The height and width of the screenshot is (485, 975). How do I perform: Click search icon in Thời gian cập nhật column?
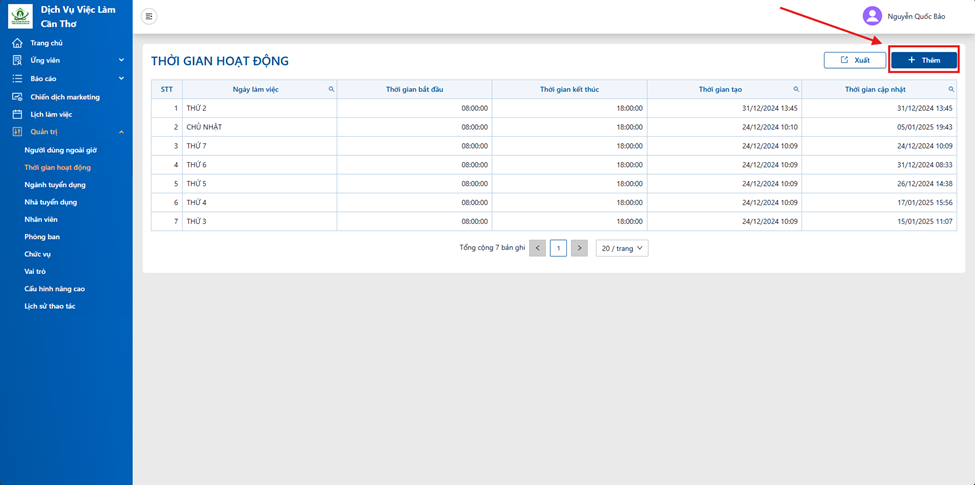click(951, 90)
